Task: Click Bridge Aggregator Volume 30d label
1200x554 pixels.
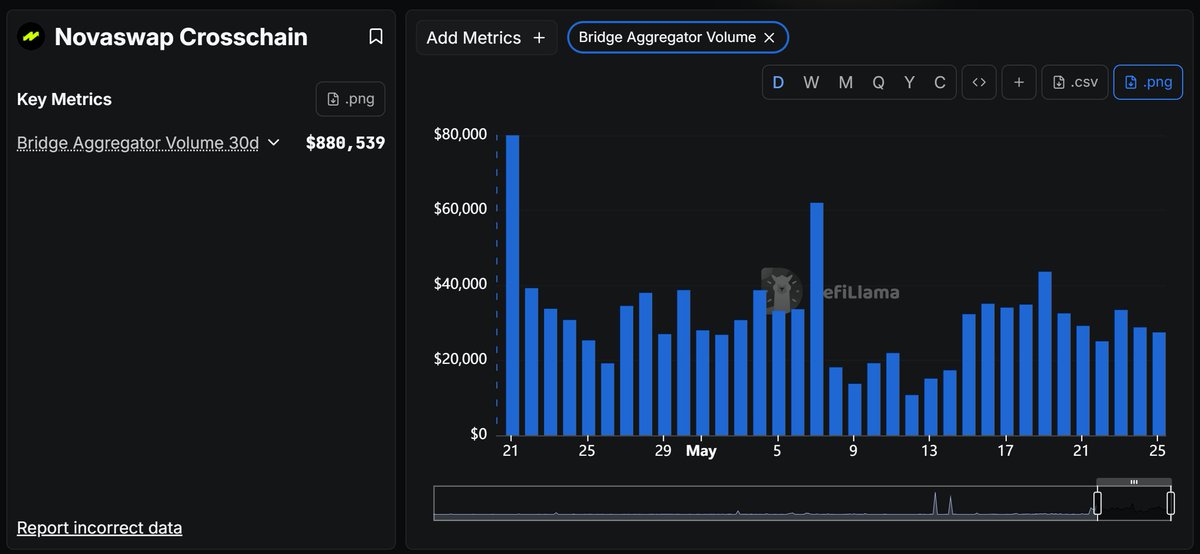Action: (138, 143)
